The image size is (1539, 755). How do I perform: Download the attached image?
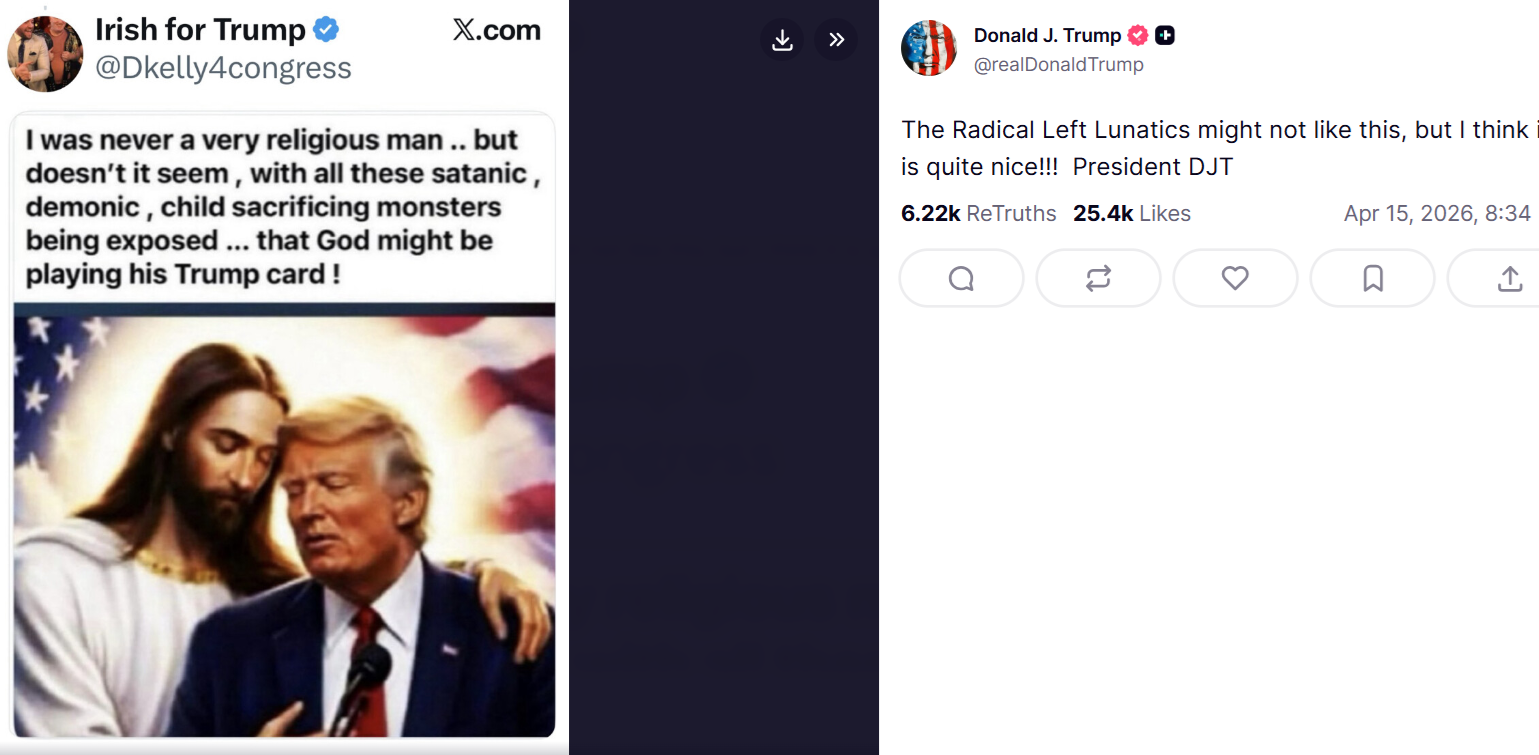point(782,40)
